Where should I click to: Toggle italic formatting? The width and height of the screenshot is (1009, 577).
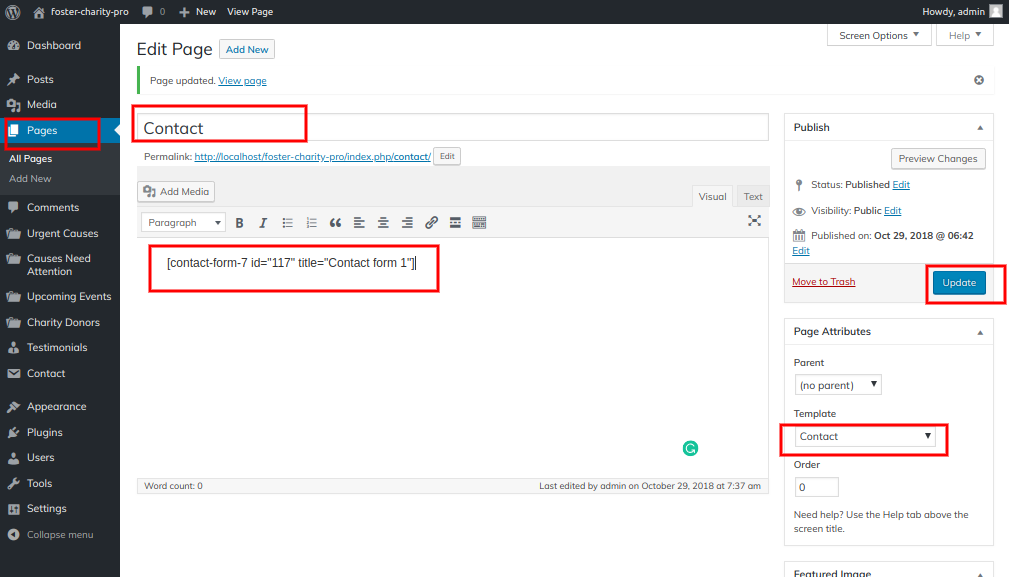tap(263, 223)
